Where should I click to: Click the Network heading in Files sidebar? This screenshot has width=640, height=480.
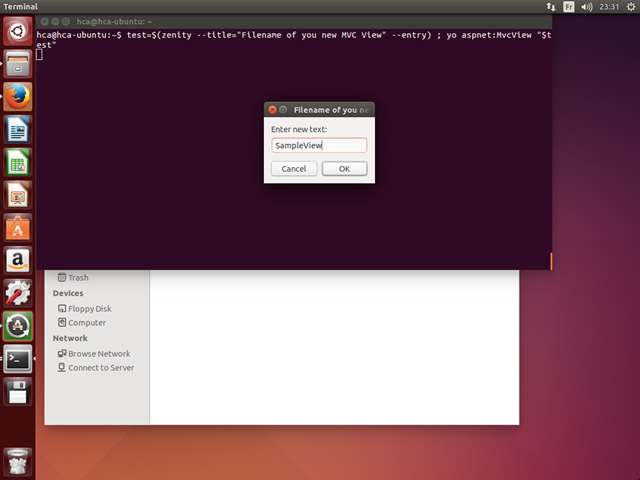click(x=70, y=338)
